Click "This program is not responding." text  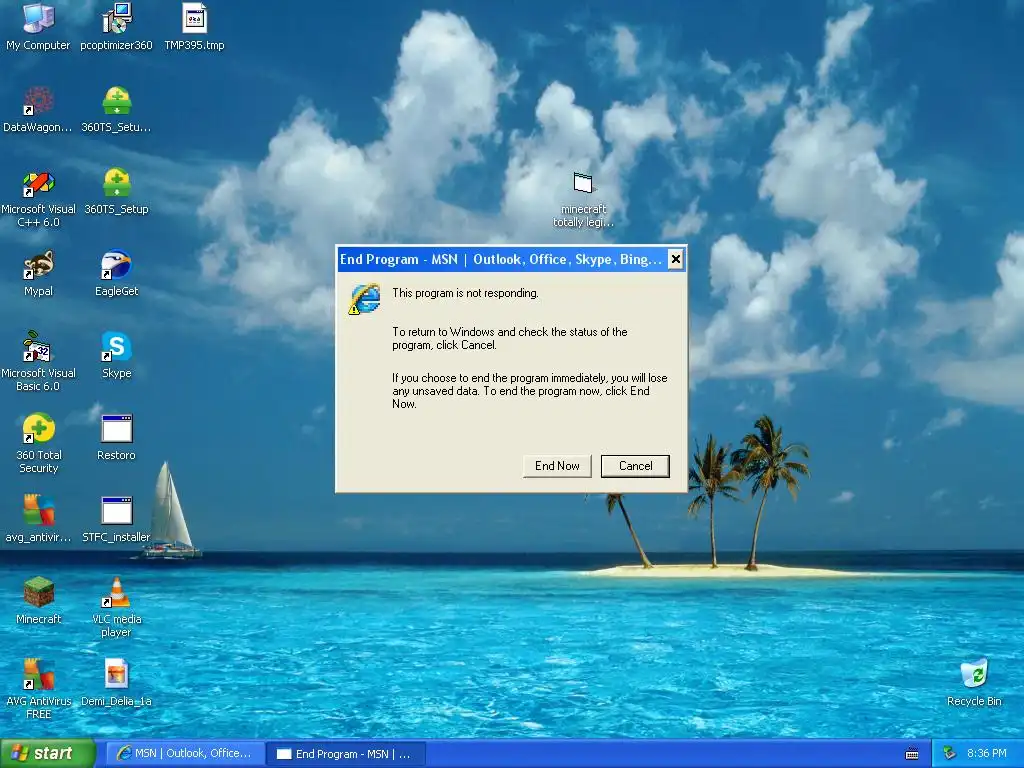[465, 293]
